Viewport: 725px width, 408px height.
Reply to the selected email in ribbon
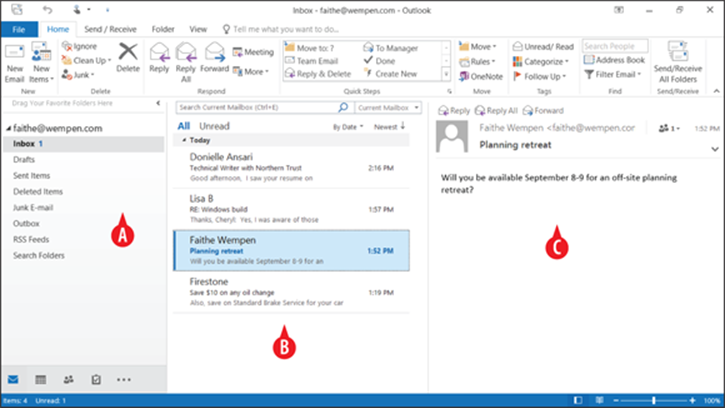coord(159,58)
